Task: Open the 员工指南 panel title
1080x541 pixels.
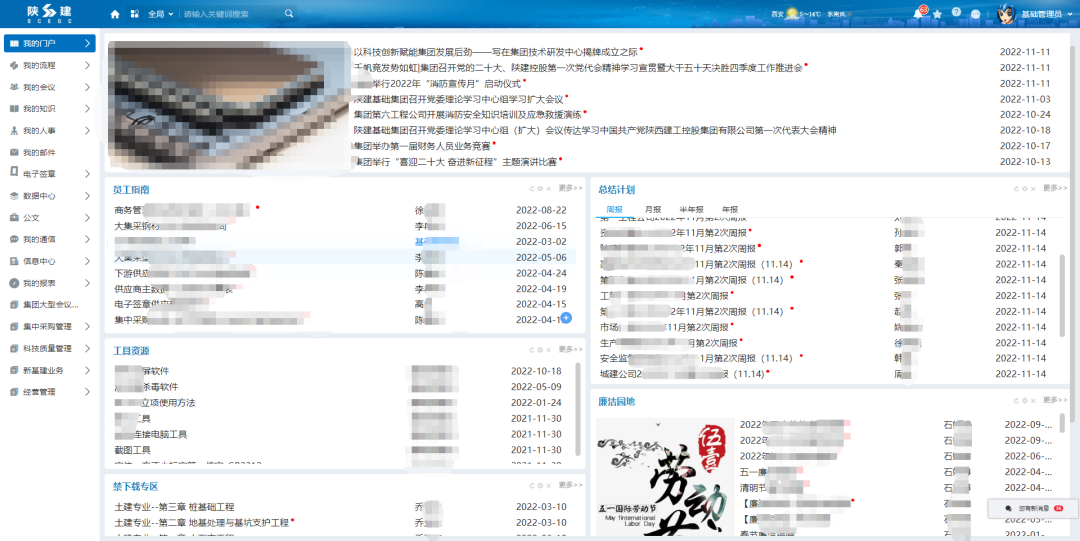Action: (x=132, y=190)
